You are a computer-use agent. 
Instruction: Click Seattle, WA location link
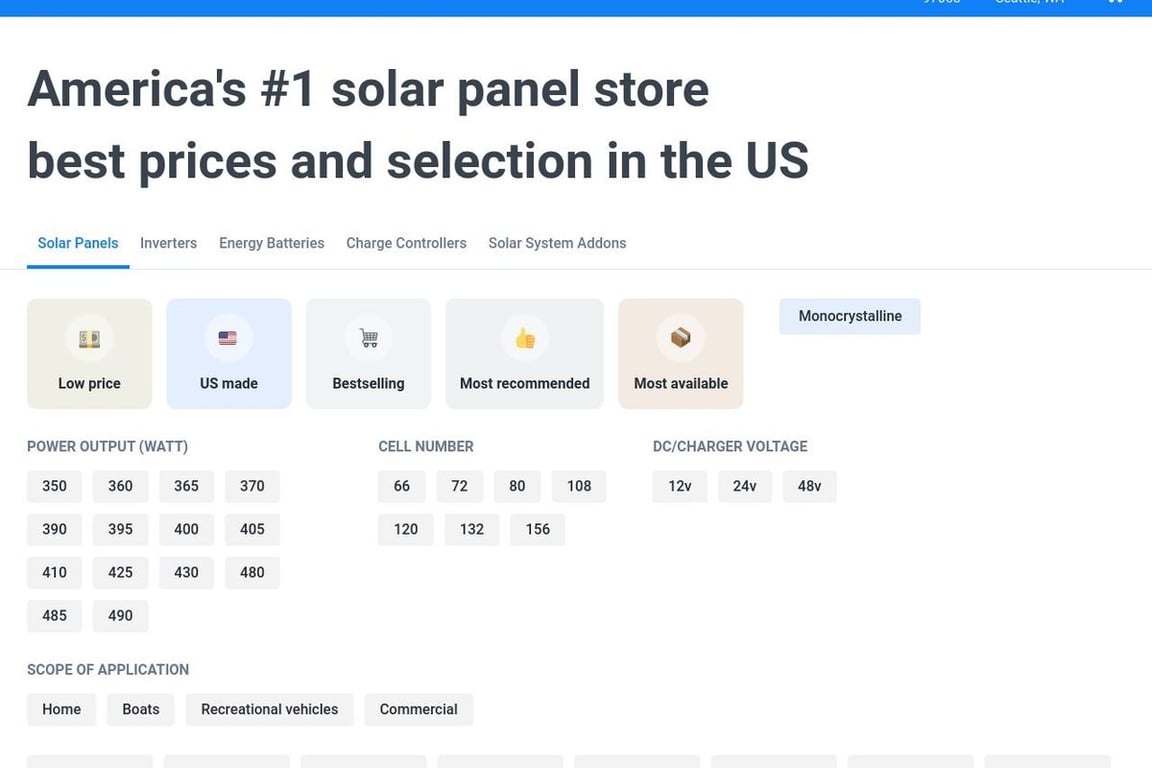(x=1030, y=3)
